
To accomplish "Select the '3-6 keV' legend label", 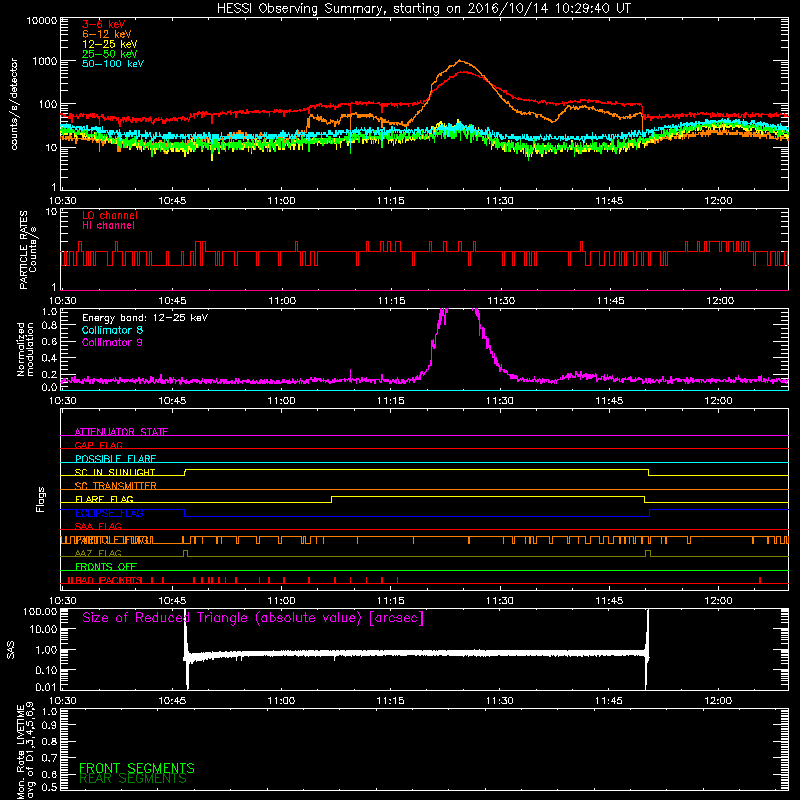I will coord(104,24).
